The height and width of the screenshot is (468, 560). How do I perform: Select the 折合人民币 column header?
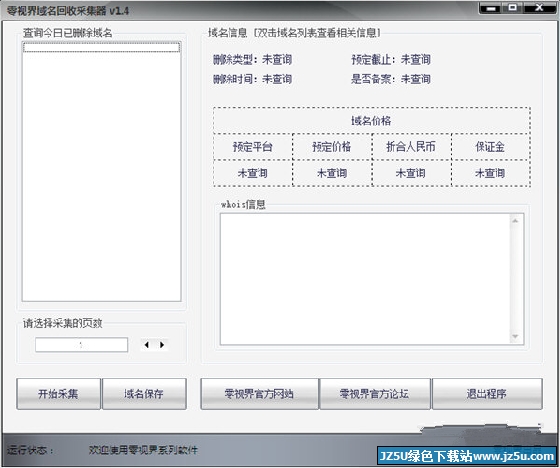coord(411,147)
